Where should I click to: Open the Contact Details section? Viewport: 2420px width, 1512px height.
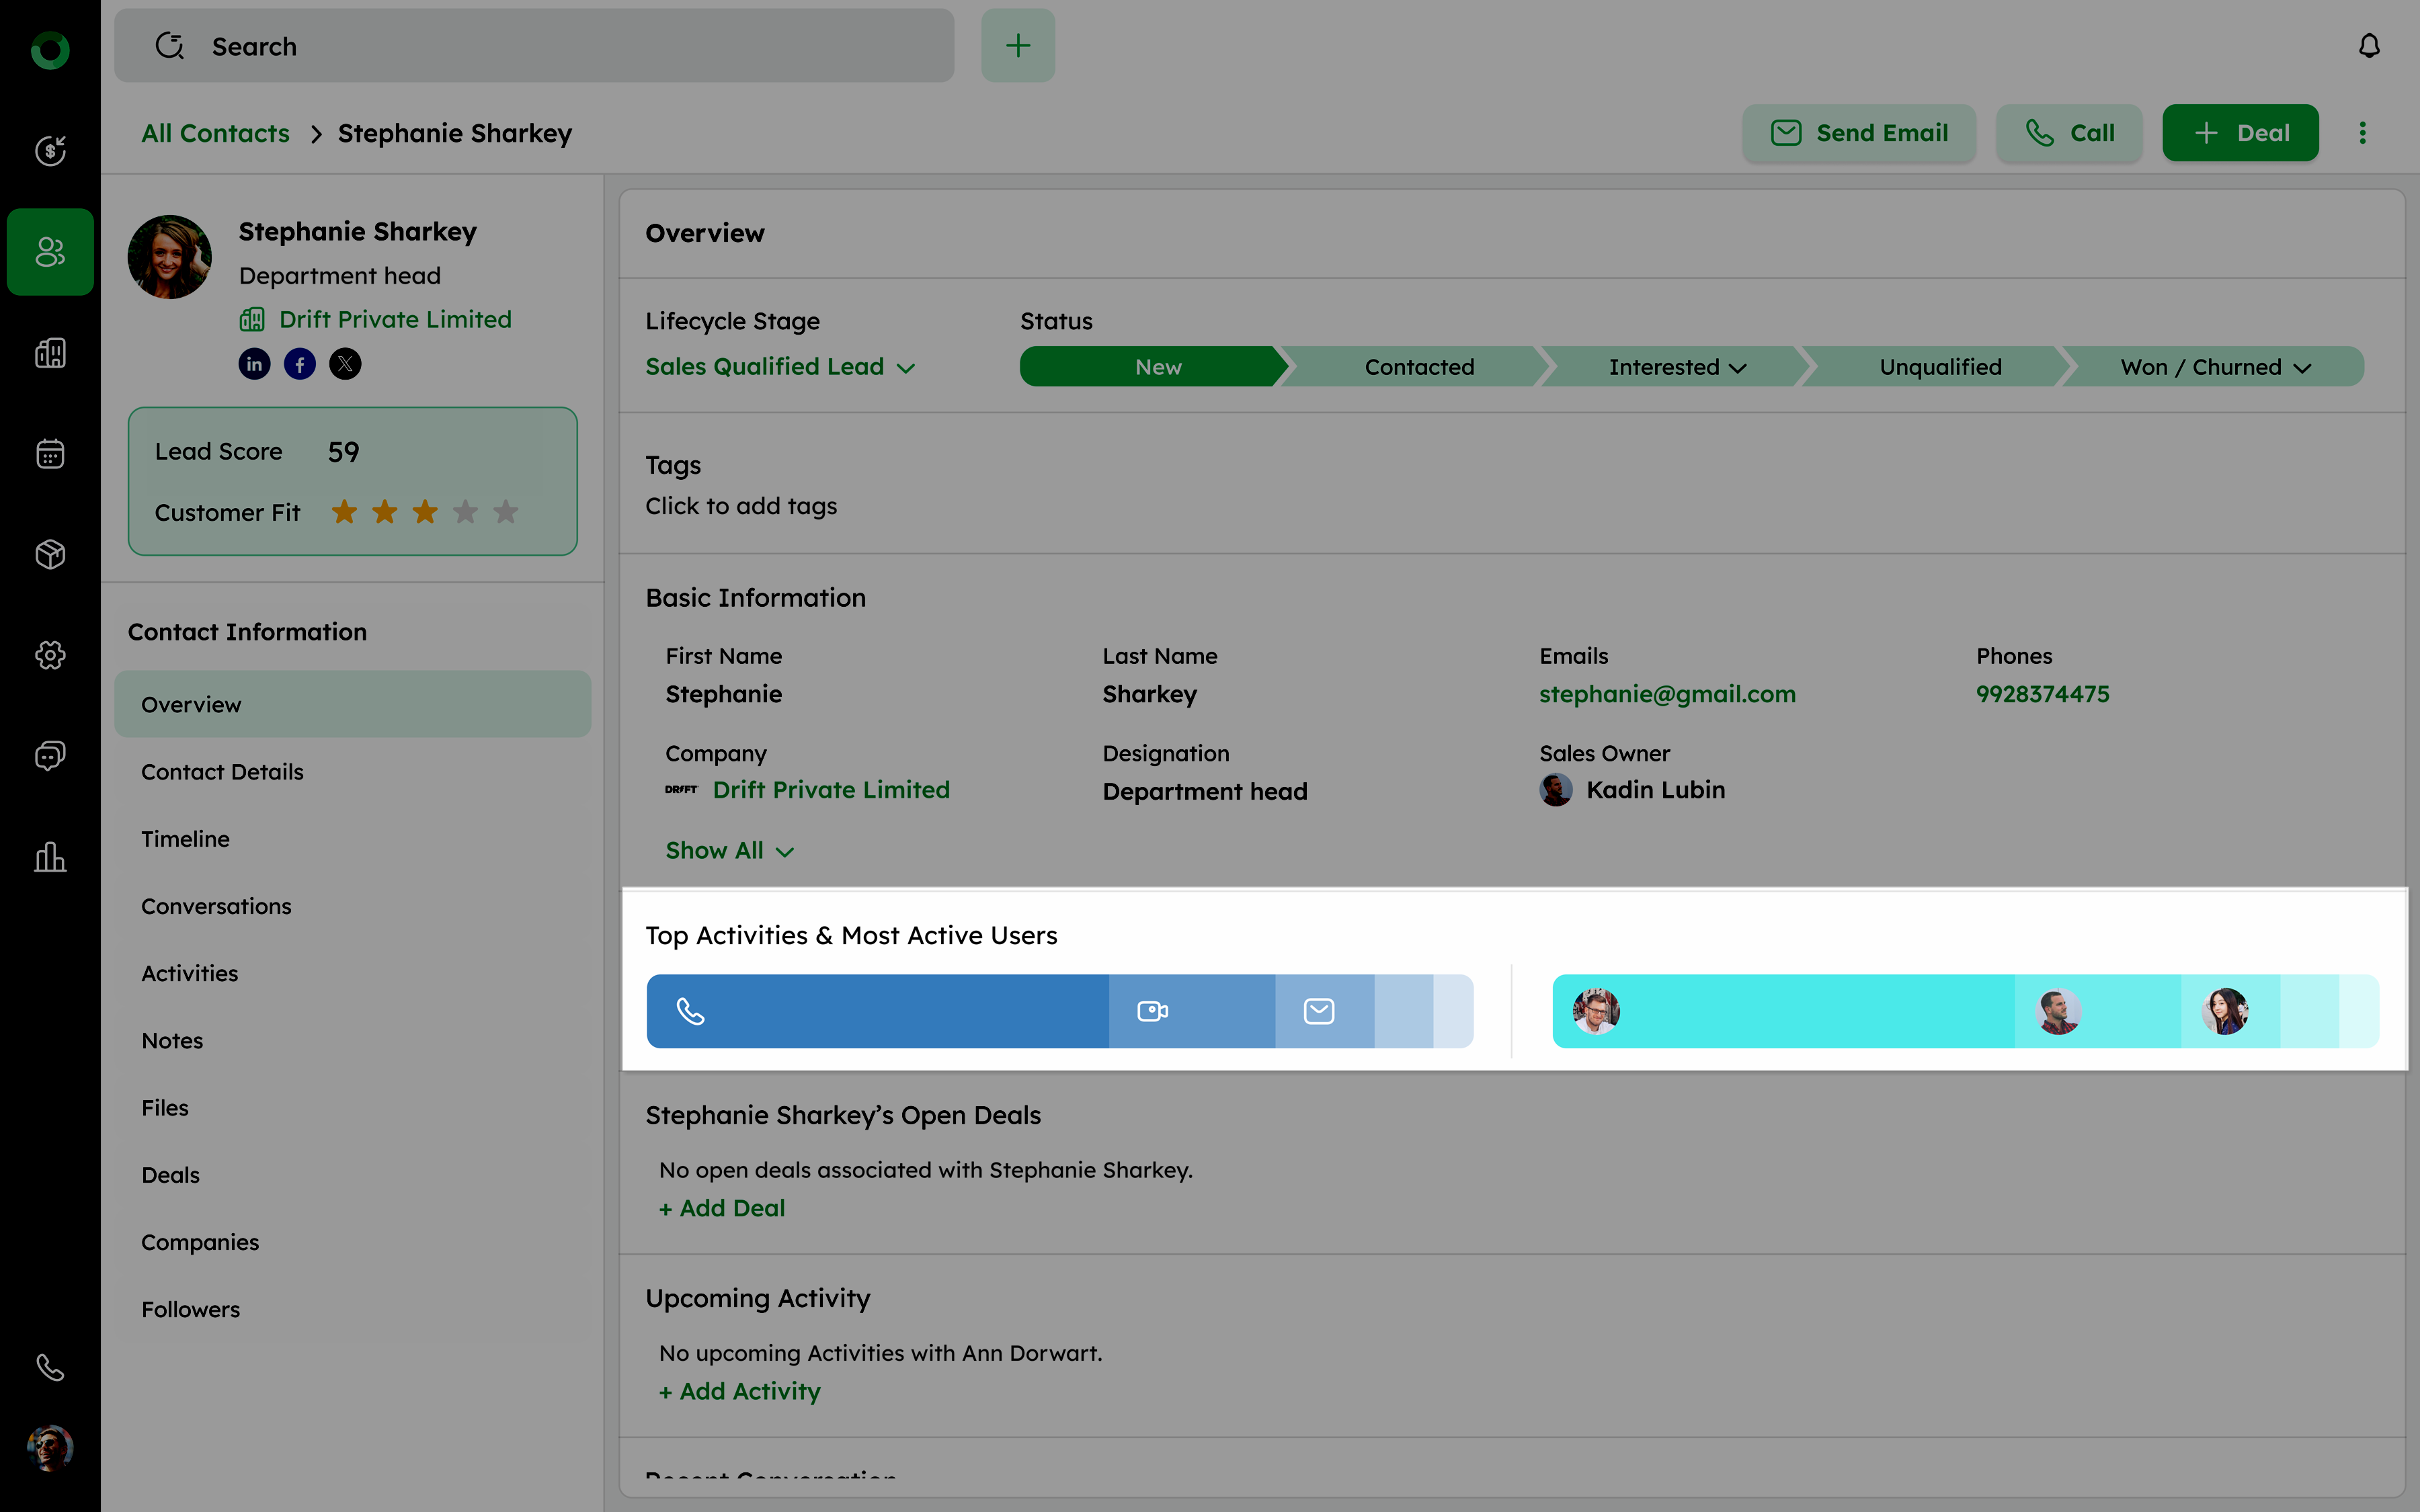(222, 772)
